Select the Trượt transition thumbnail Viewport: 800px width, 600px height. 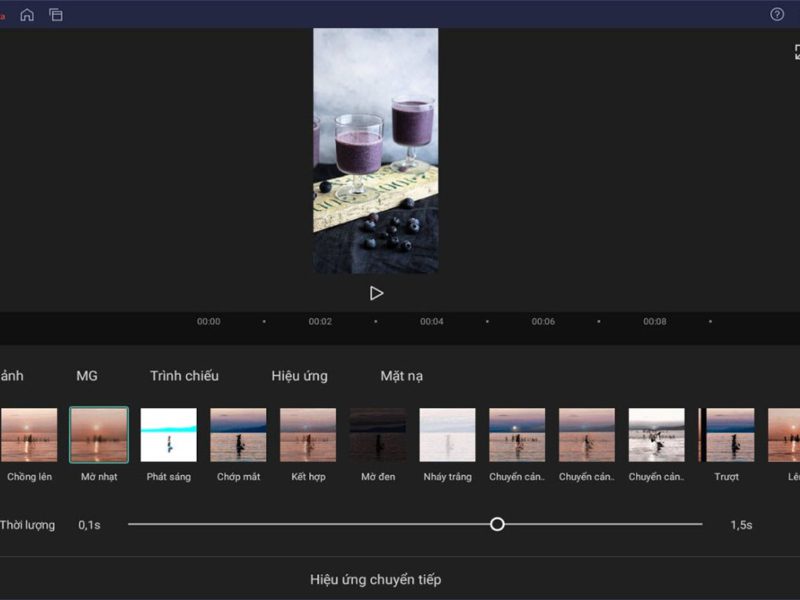[727, 435]
